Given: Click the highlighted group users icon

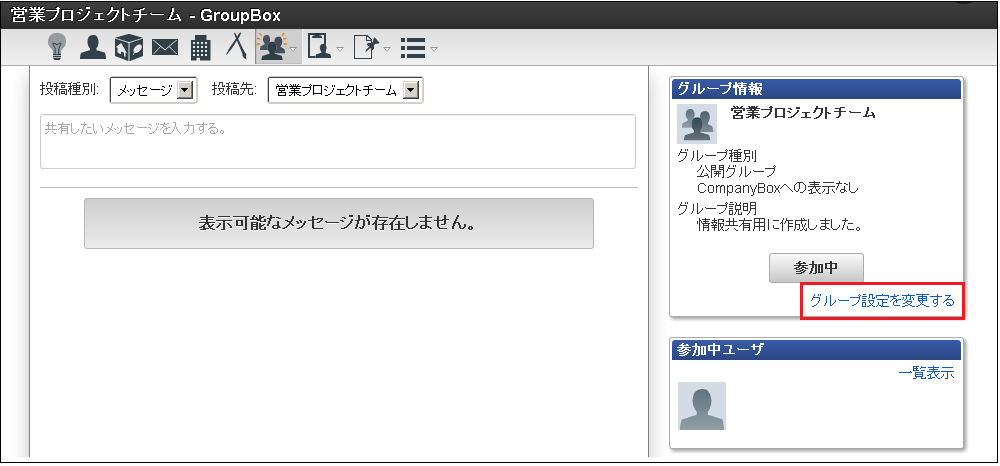Looking at the screenshot, I should coord(273,47).
